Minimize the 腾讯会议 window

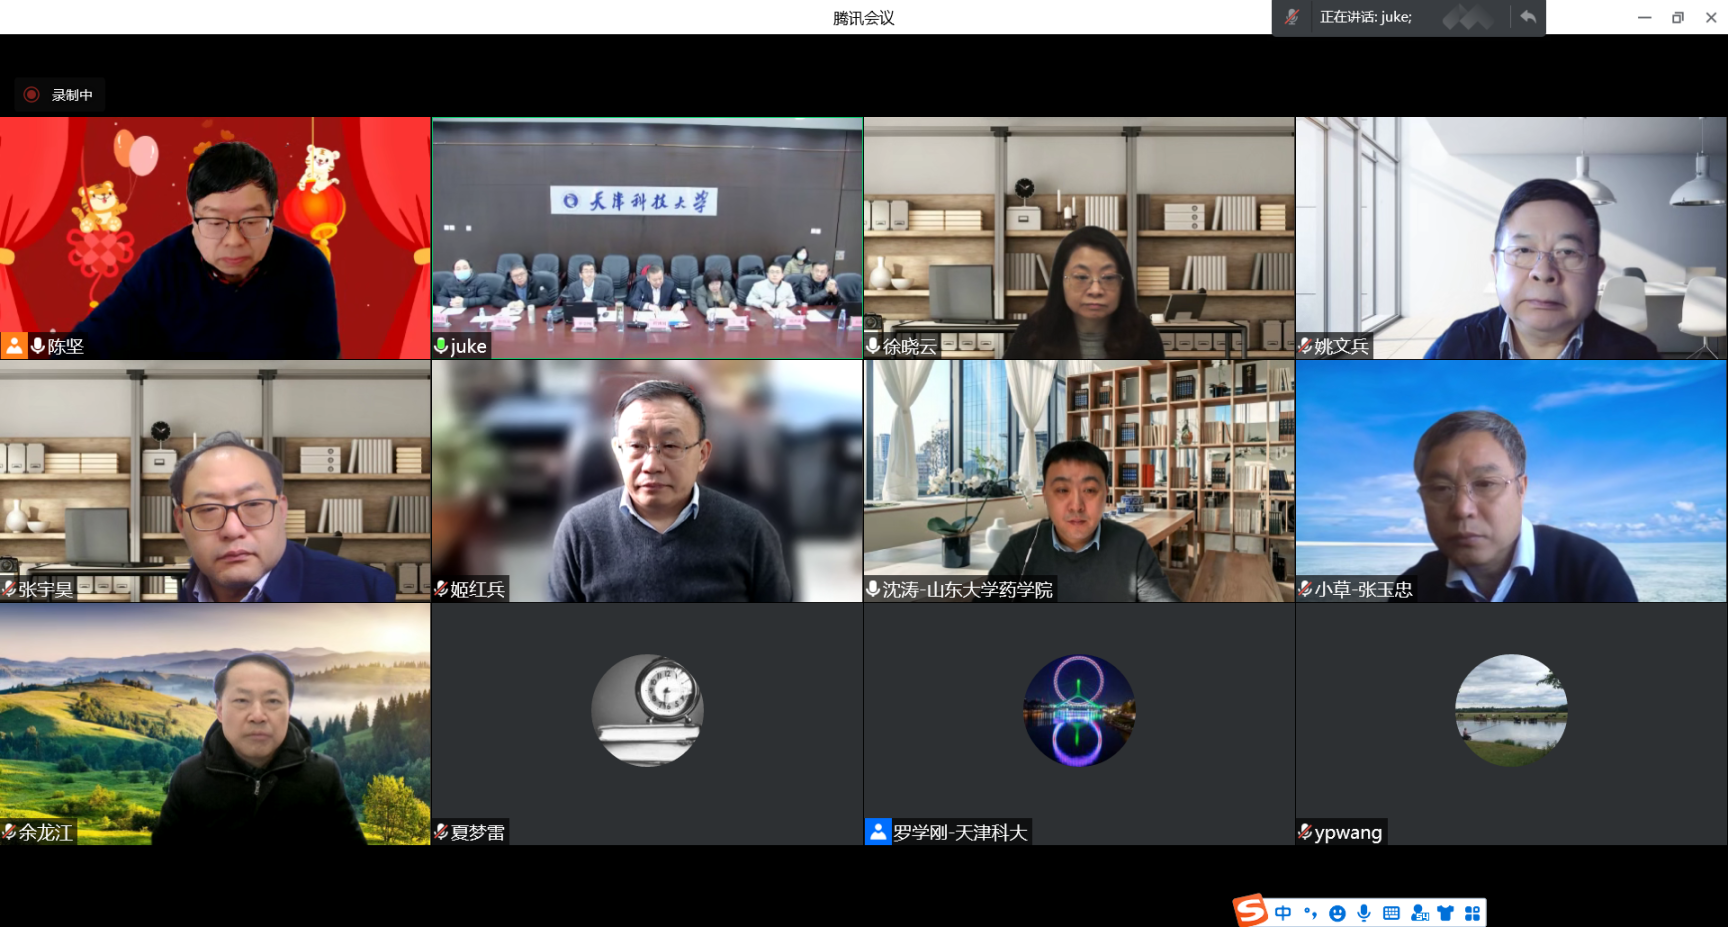tap(1644, 17)
